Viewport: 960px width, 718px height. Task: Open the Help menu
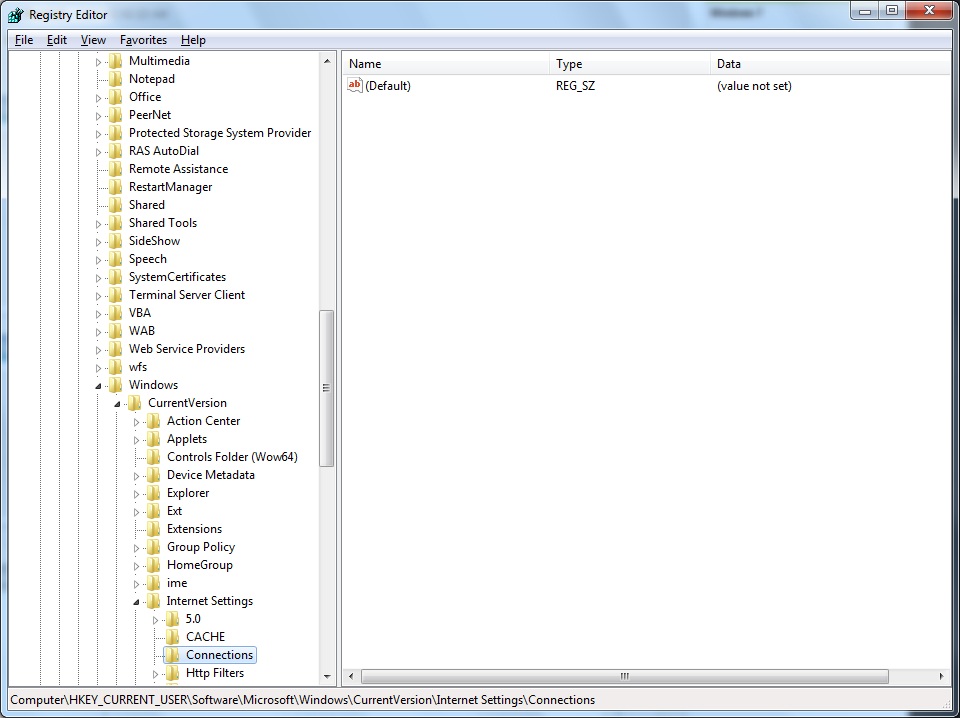point(193,40)
